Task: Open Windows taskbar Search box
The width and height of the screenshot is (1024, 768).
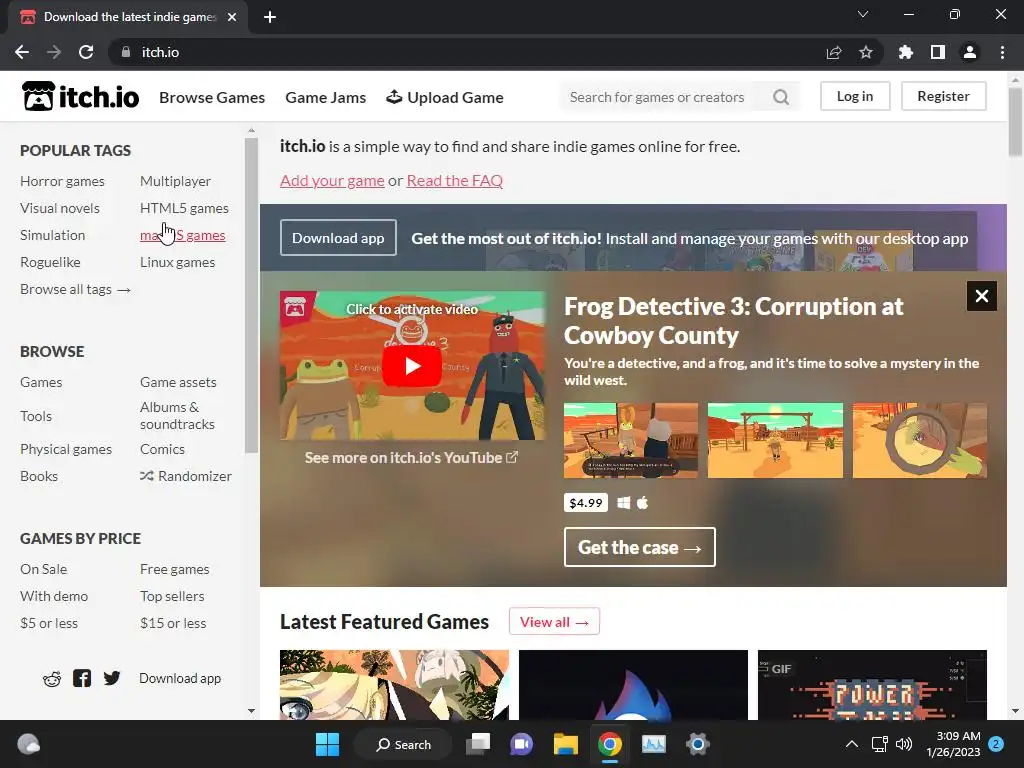Action: click(403, 744)
